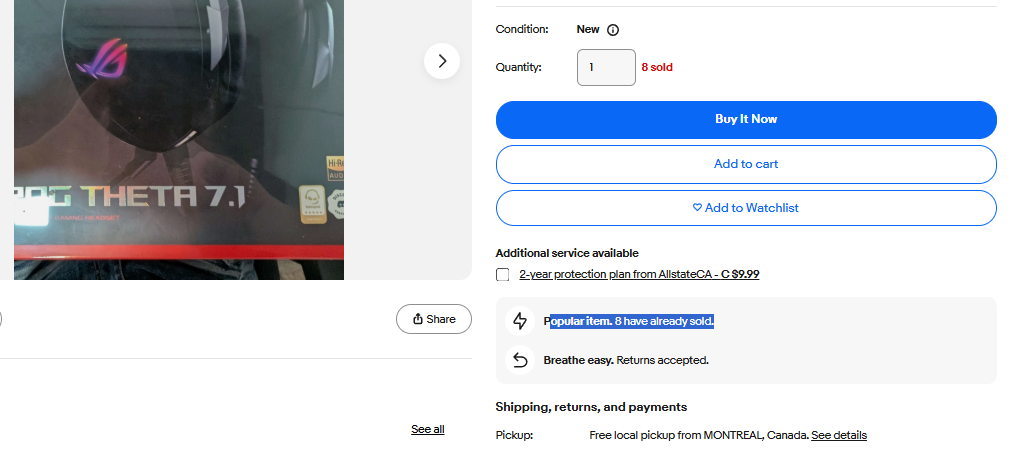This screenshot has width=1025, height=452.
Task: Click the lightning bolt popular item icon
Action: pos(520,321)
